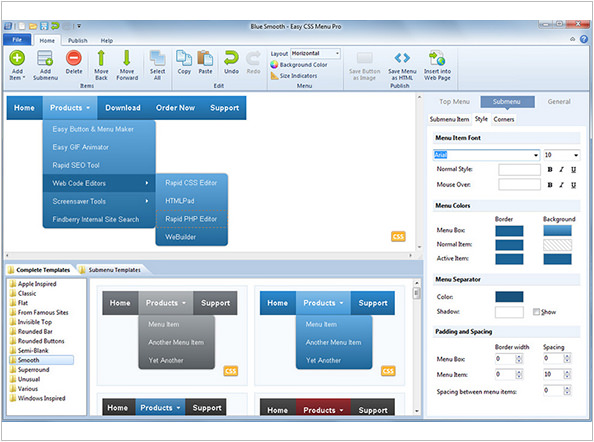Viewport: 594px width, 442px height.
Task: Open the font size dropdown
Action: [x=575, y=155]
